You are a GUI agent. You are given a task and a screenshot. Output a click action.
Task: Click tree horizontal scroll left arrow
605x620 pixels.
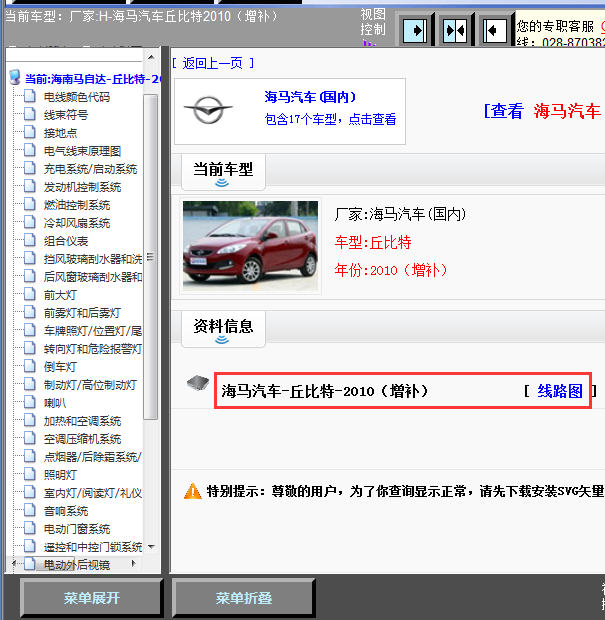click(x=14, y=563)
